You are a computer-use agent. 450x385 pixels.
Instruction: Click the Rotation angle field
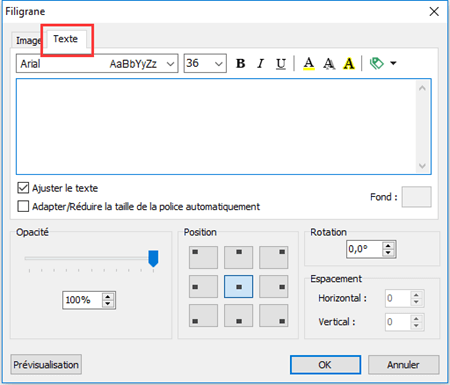tap(364, 249)
